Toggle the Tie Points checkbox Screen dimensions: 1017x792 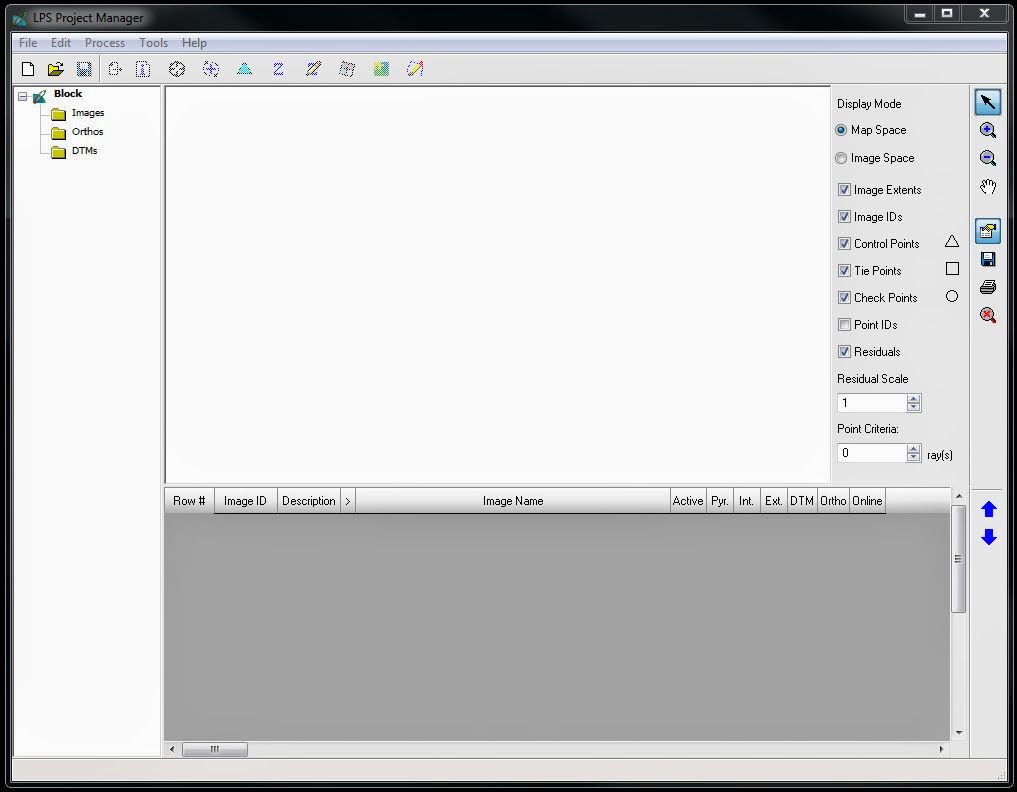[x=844, y=270]
